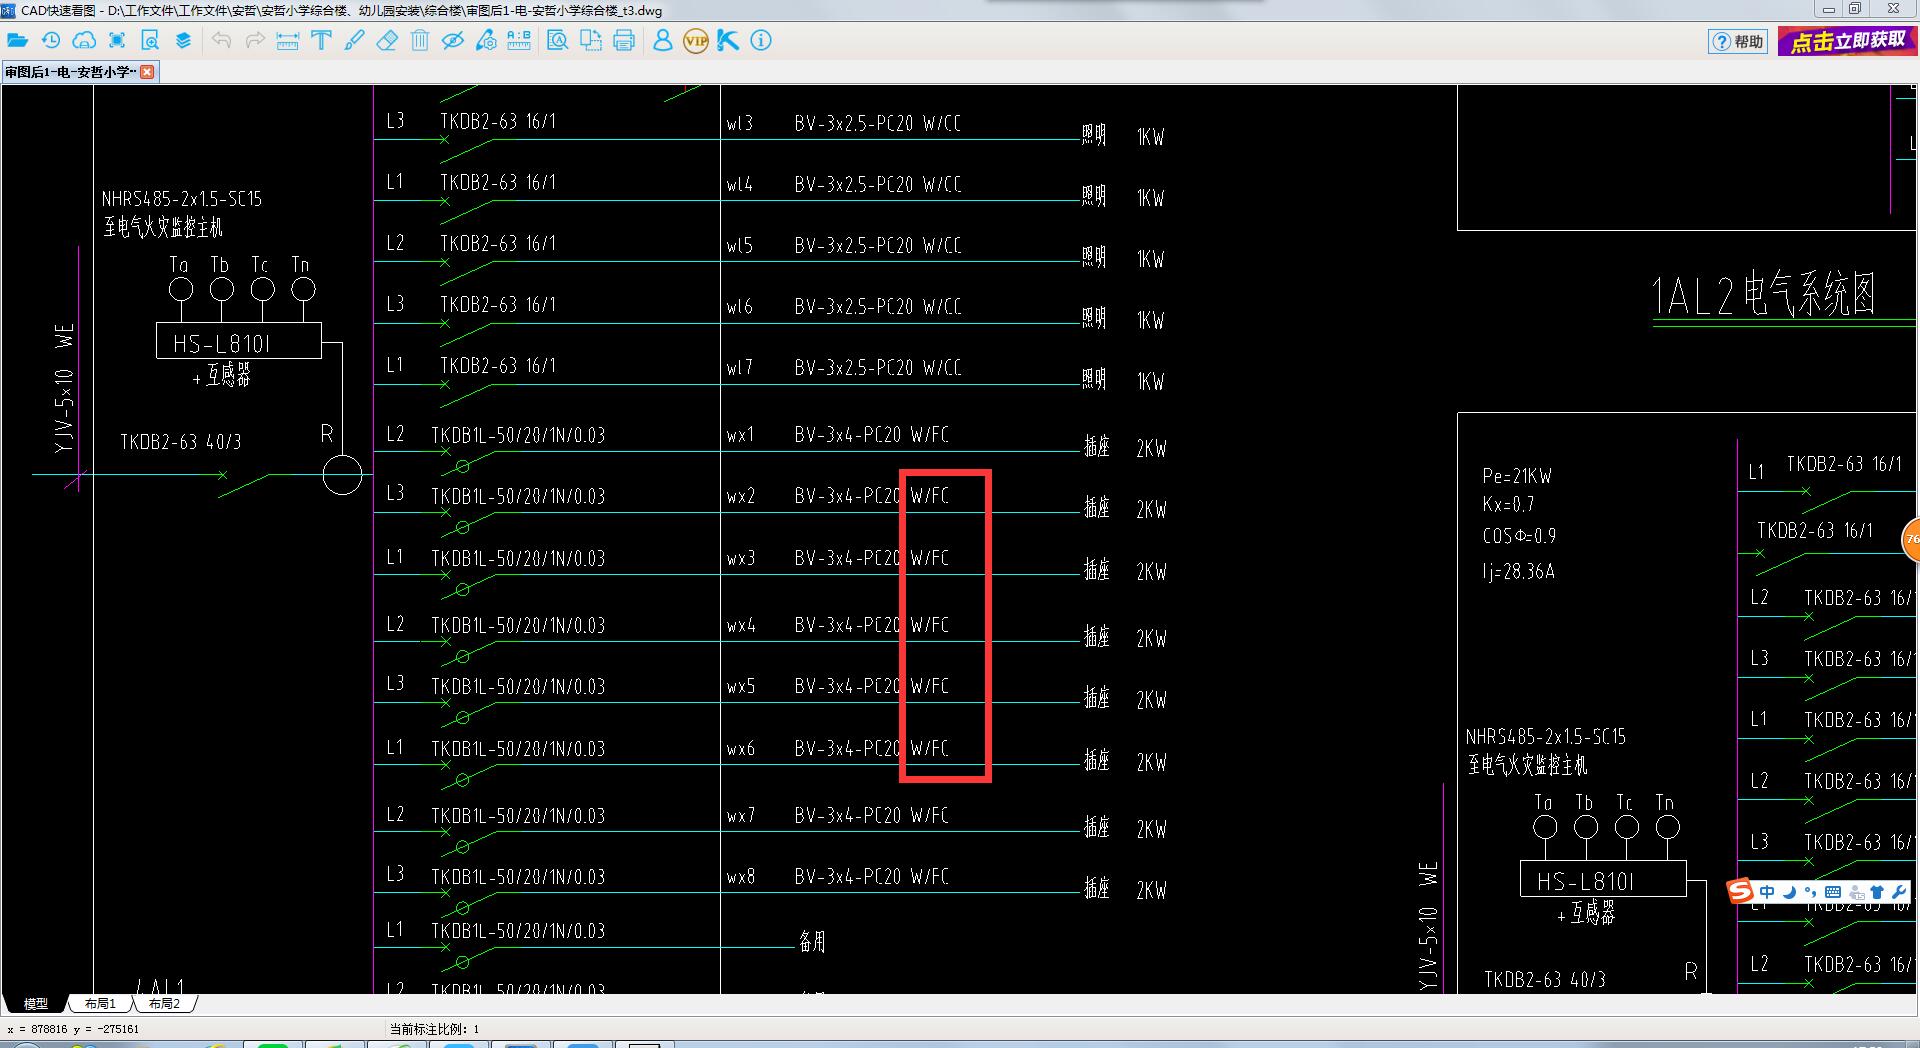This screenshot has width=1920, height=1048.
Task: Open the about information icon
Action: click(761, 41)
